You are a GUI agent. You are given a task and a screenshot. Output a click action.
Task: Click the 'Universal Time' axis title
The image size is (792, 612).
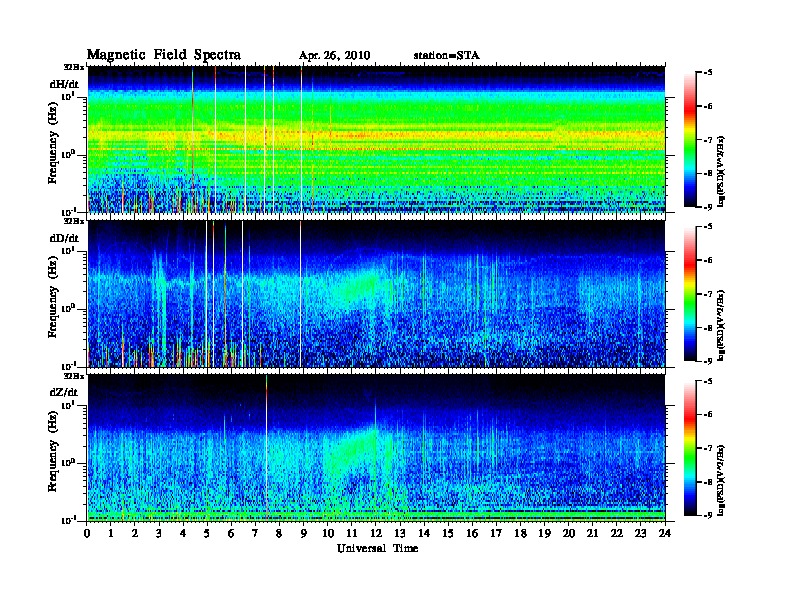pos(377,548)
